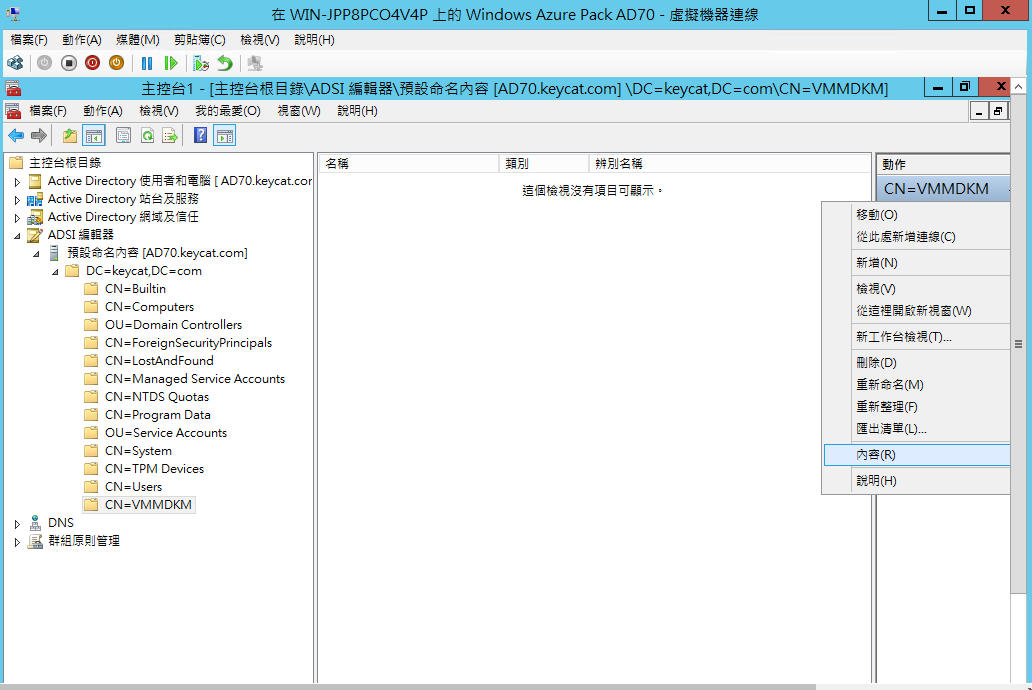Expand Active Directory 使用者和電腦 node
This screenshot has width=1032, height=690.
point(17,182)
